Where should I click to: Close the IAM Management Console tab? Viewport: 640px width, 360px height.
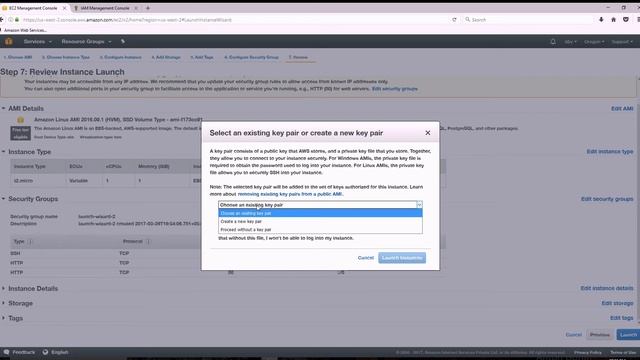[136, 8]
